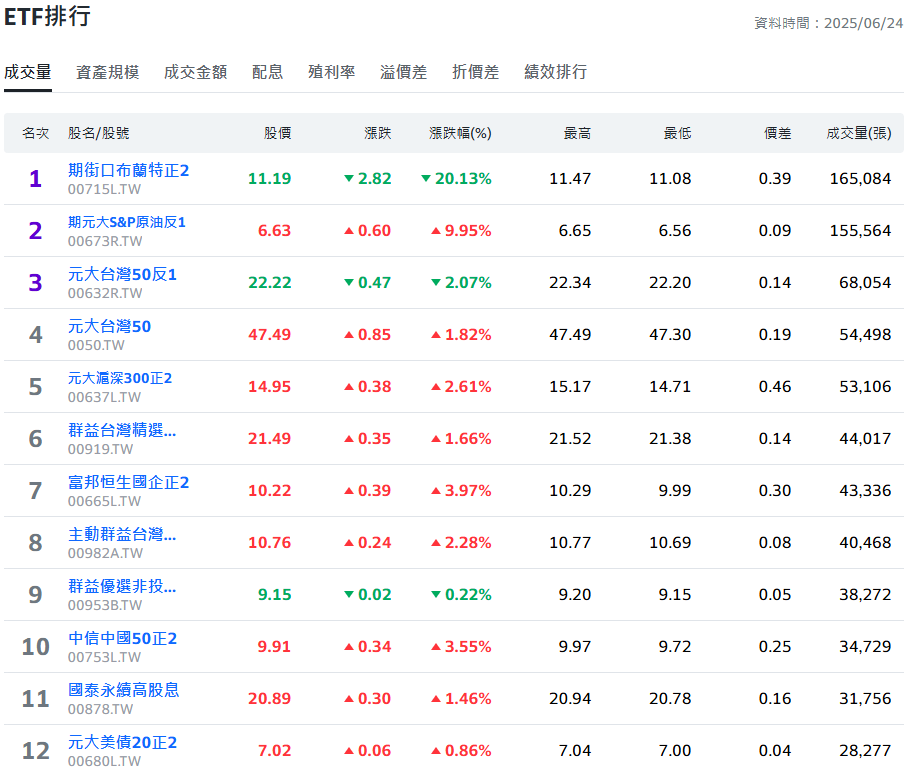Click the 價差 column header
The image size is (914, 776).
pyautogui.click(x=778, y=134)
